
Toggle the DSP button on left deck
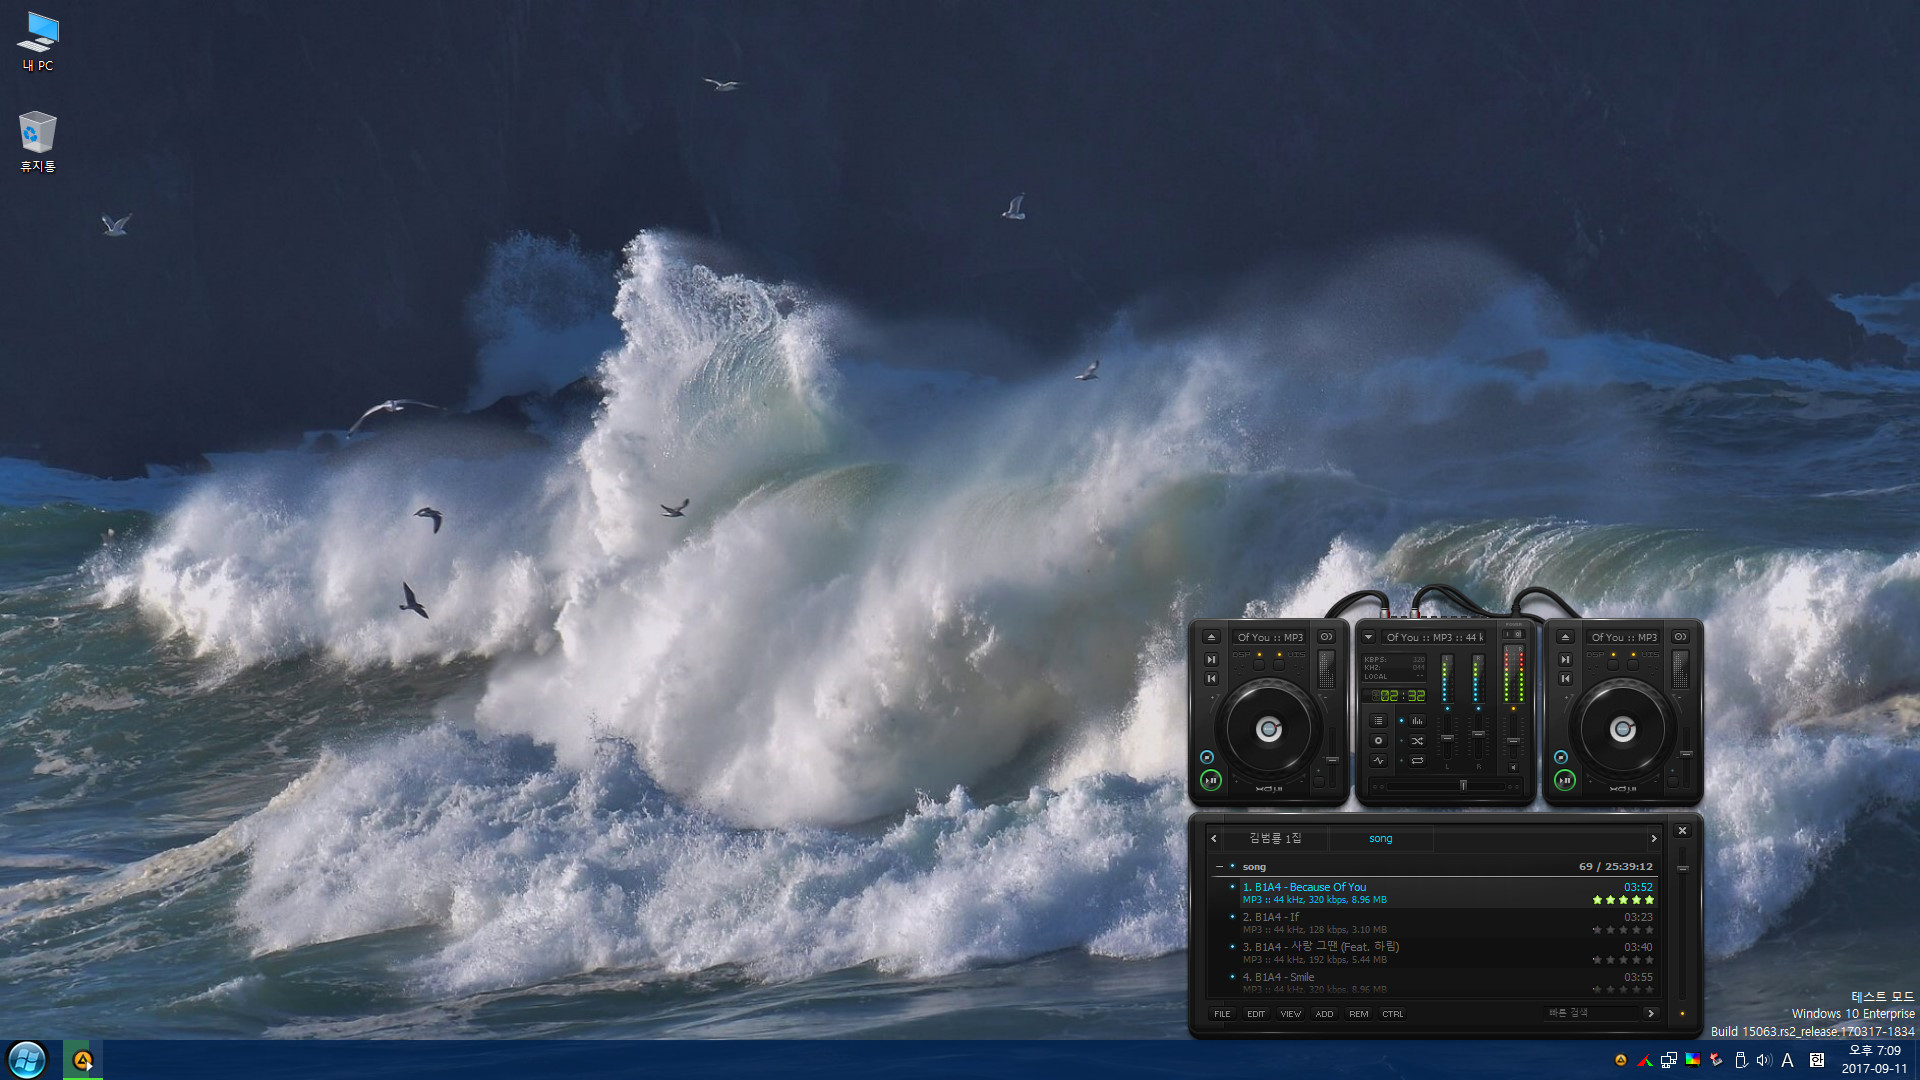pos(1258,663)
